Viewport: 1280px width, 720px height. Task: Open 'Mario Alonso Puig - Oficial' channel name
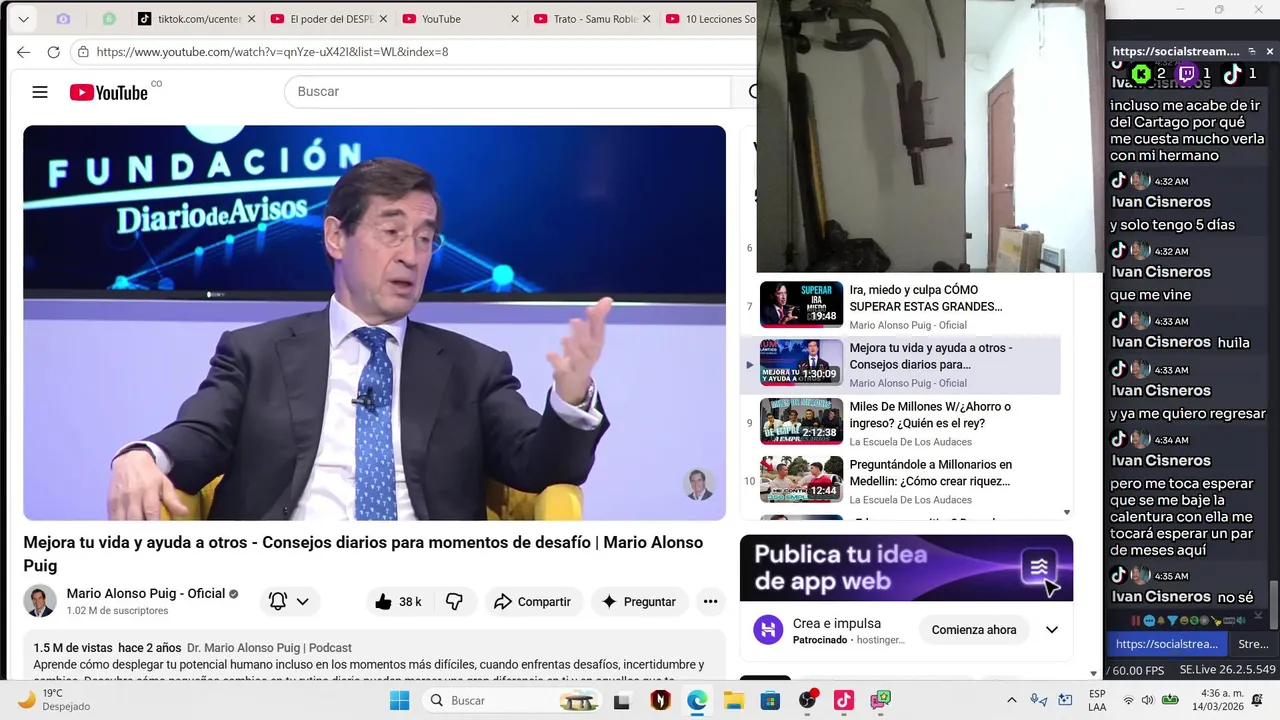[146, 593]
